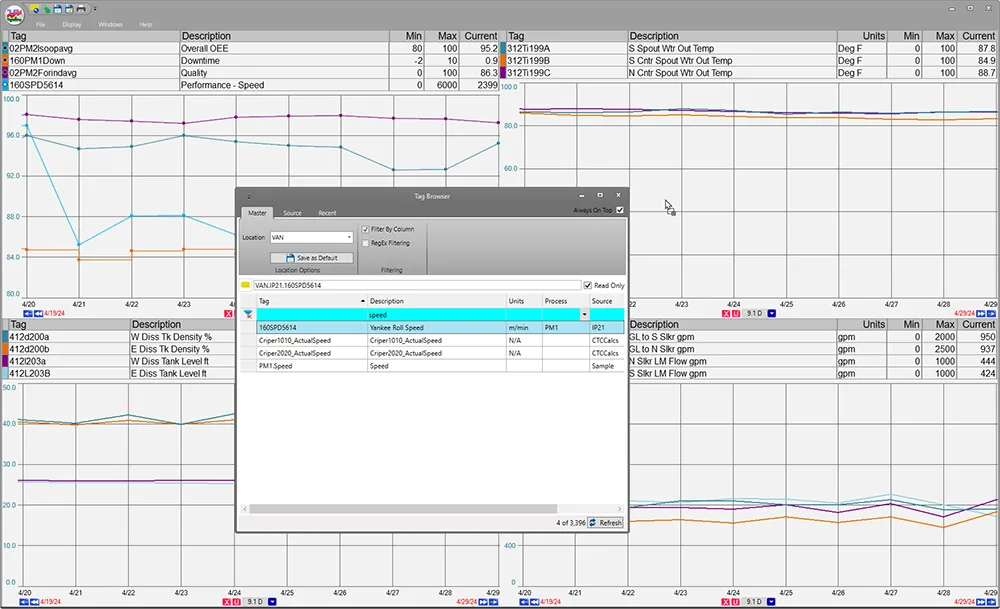Click the yellow swatch beside the tag path field
1000x609 pixels.
tap(245, 284)
